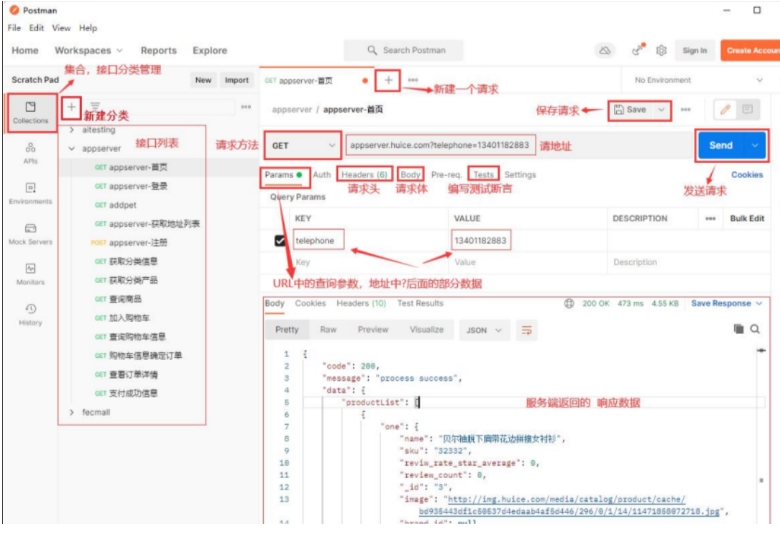This screenshot has width=780, height=533.
Task: Click the satellite capture requests icon
Action: tap(638, 50)
